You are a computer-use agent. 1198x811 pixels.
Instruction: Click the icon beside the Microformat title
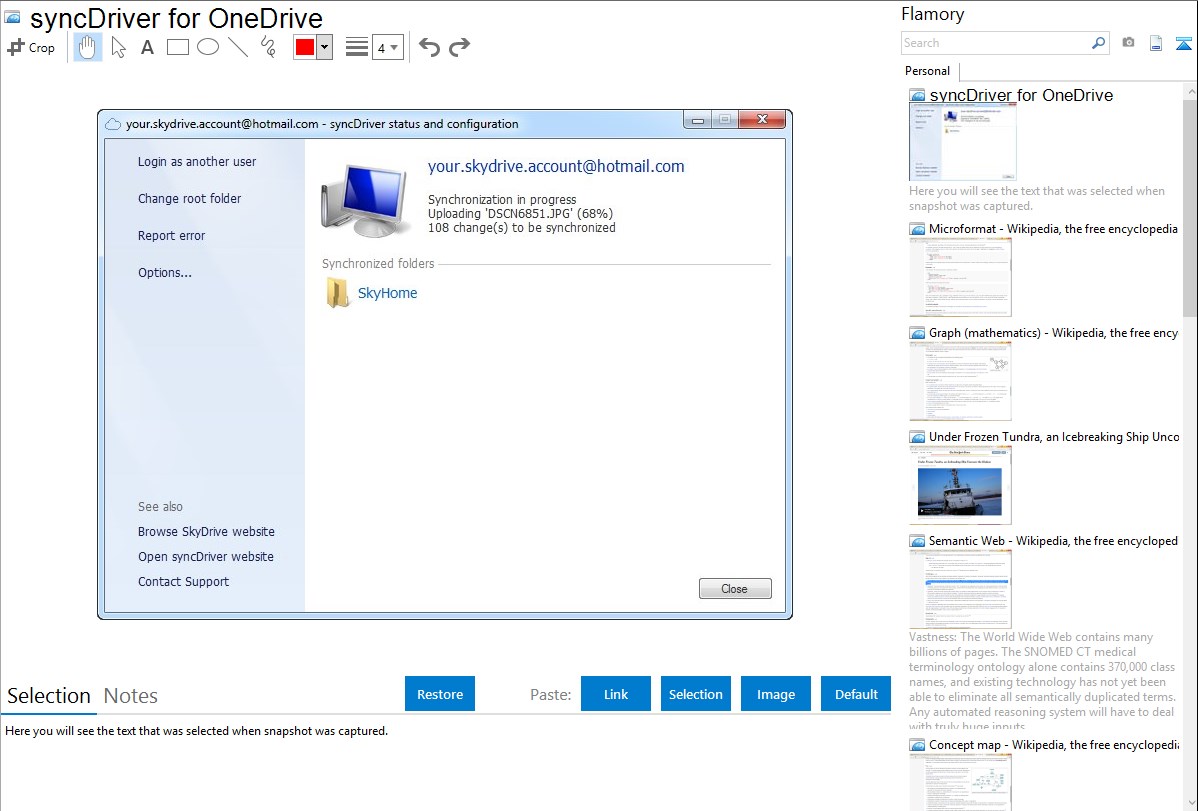click(x=917, y=229)
